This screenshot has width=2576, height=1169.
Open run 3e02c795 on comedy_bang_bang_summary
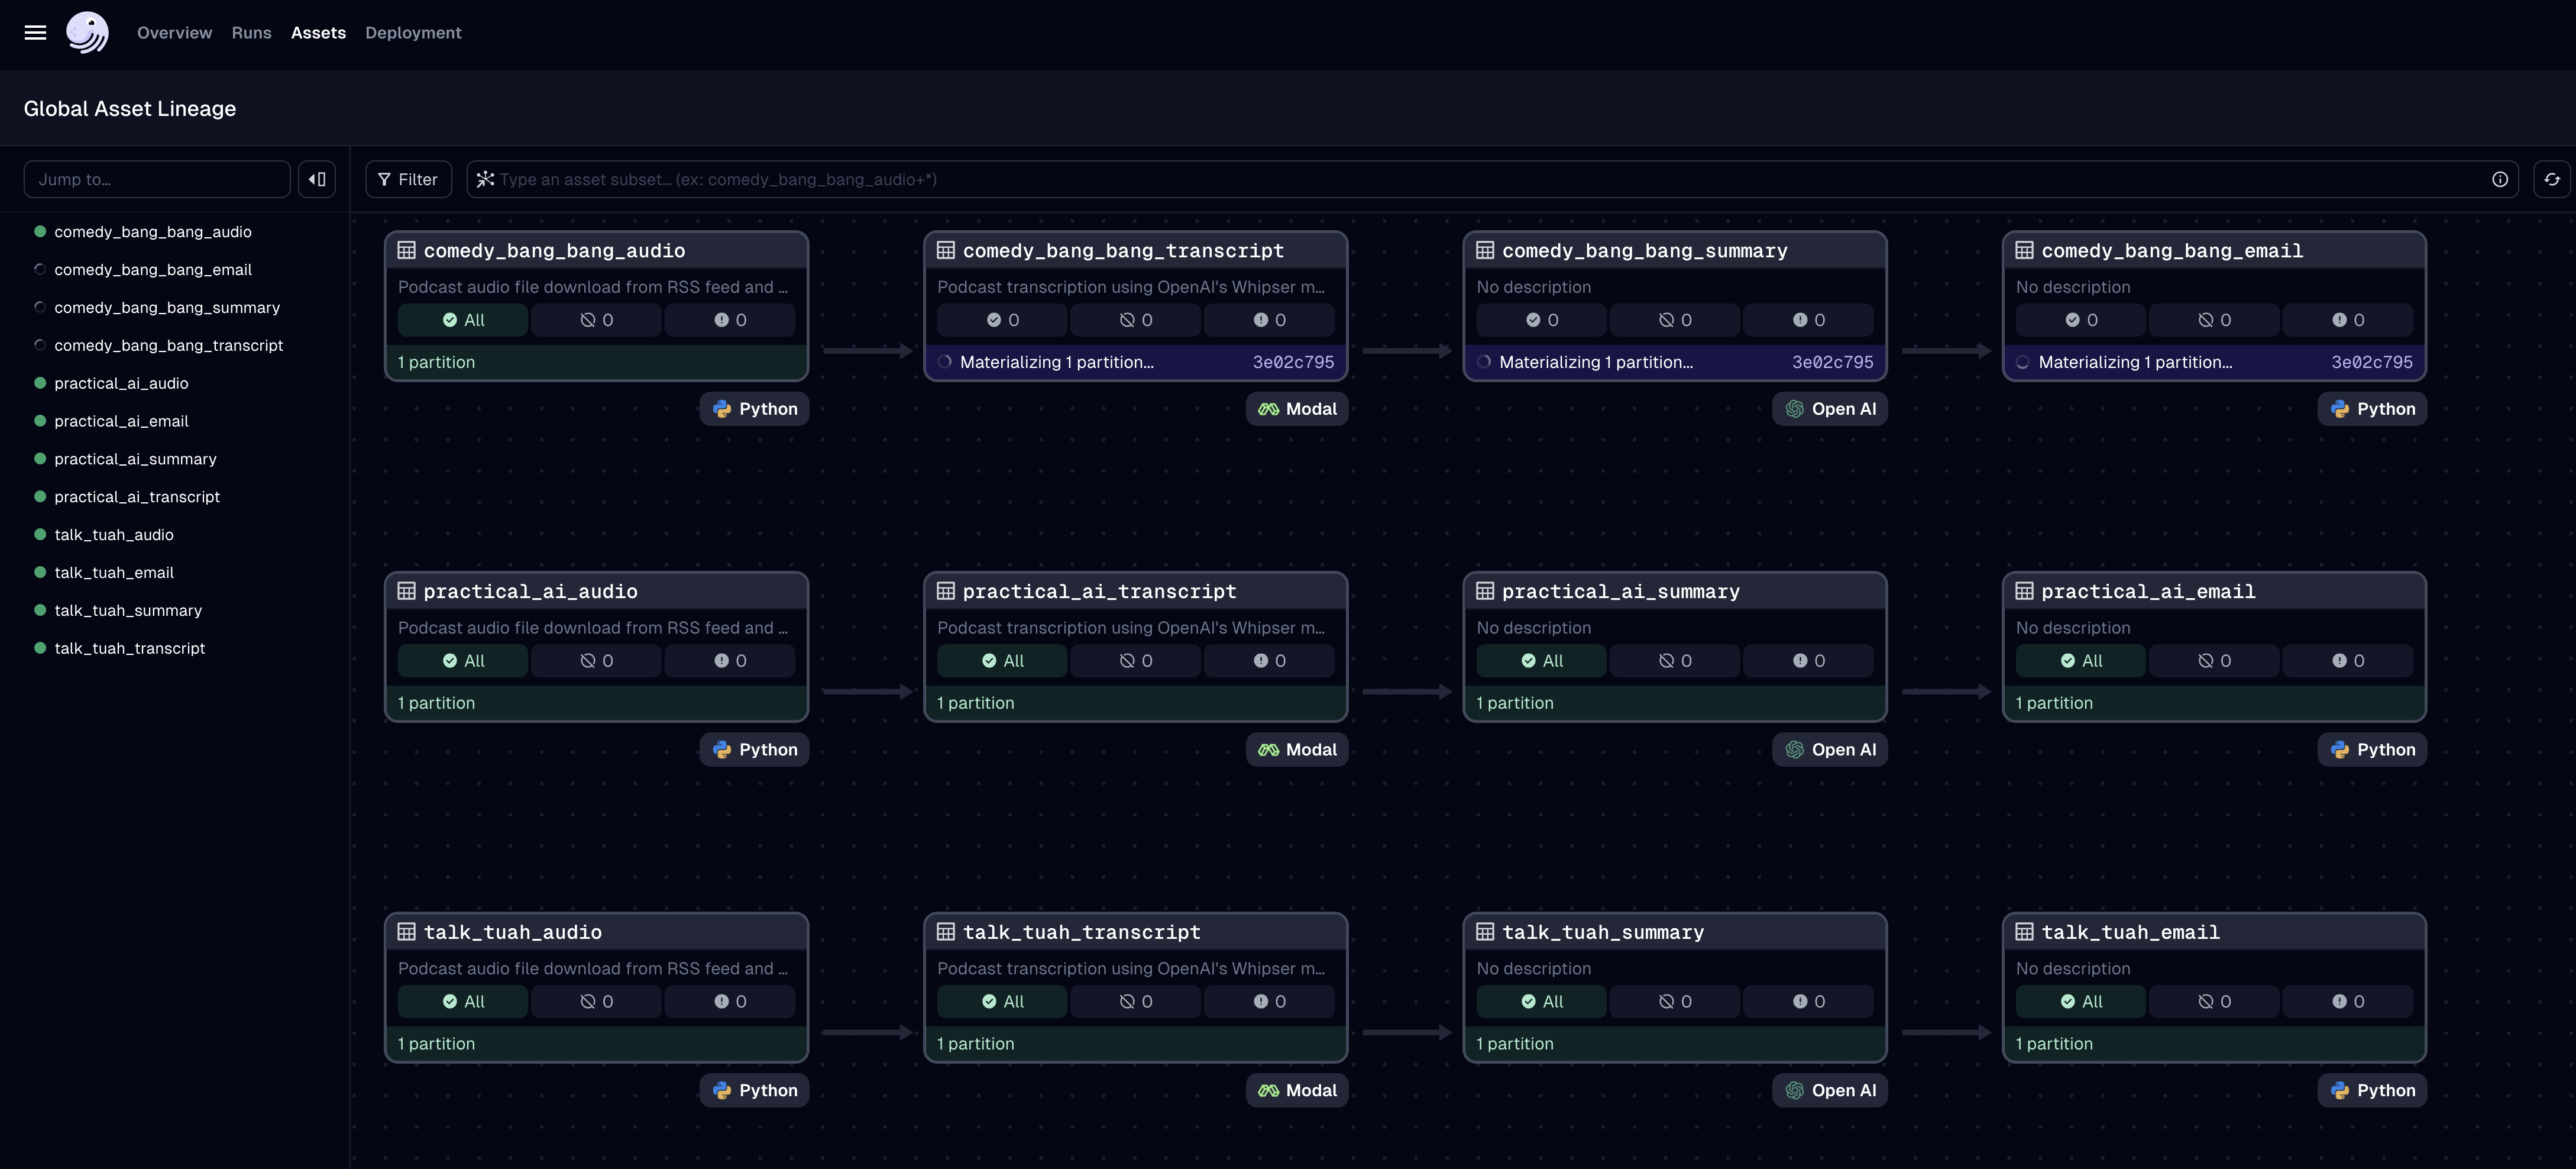tap(1832, 363)
